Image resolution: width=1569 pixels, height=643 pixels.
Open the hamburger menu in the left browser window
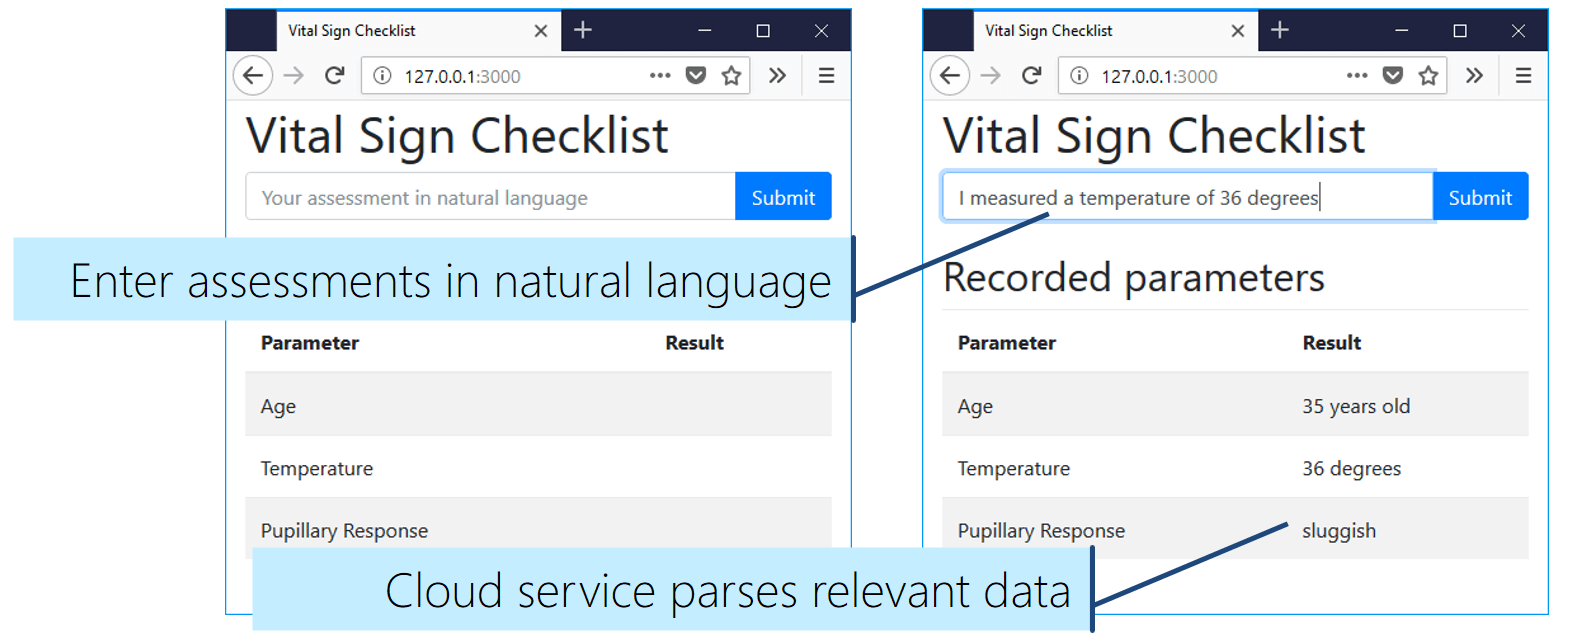[x=826, y=76]
